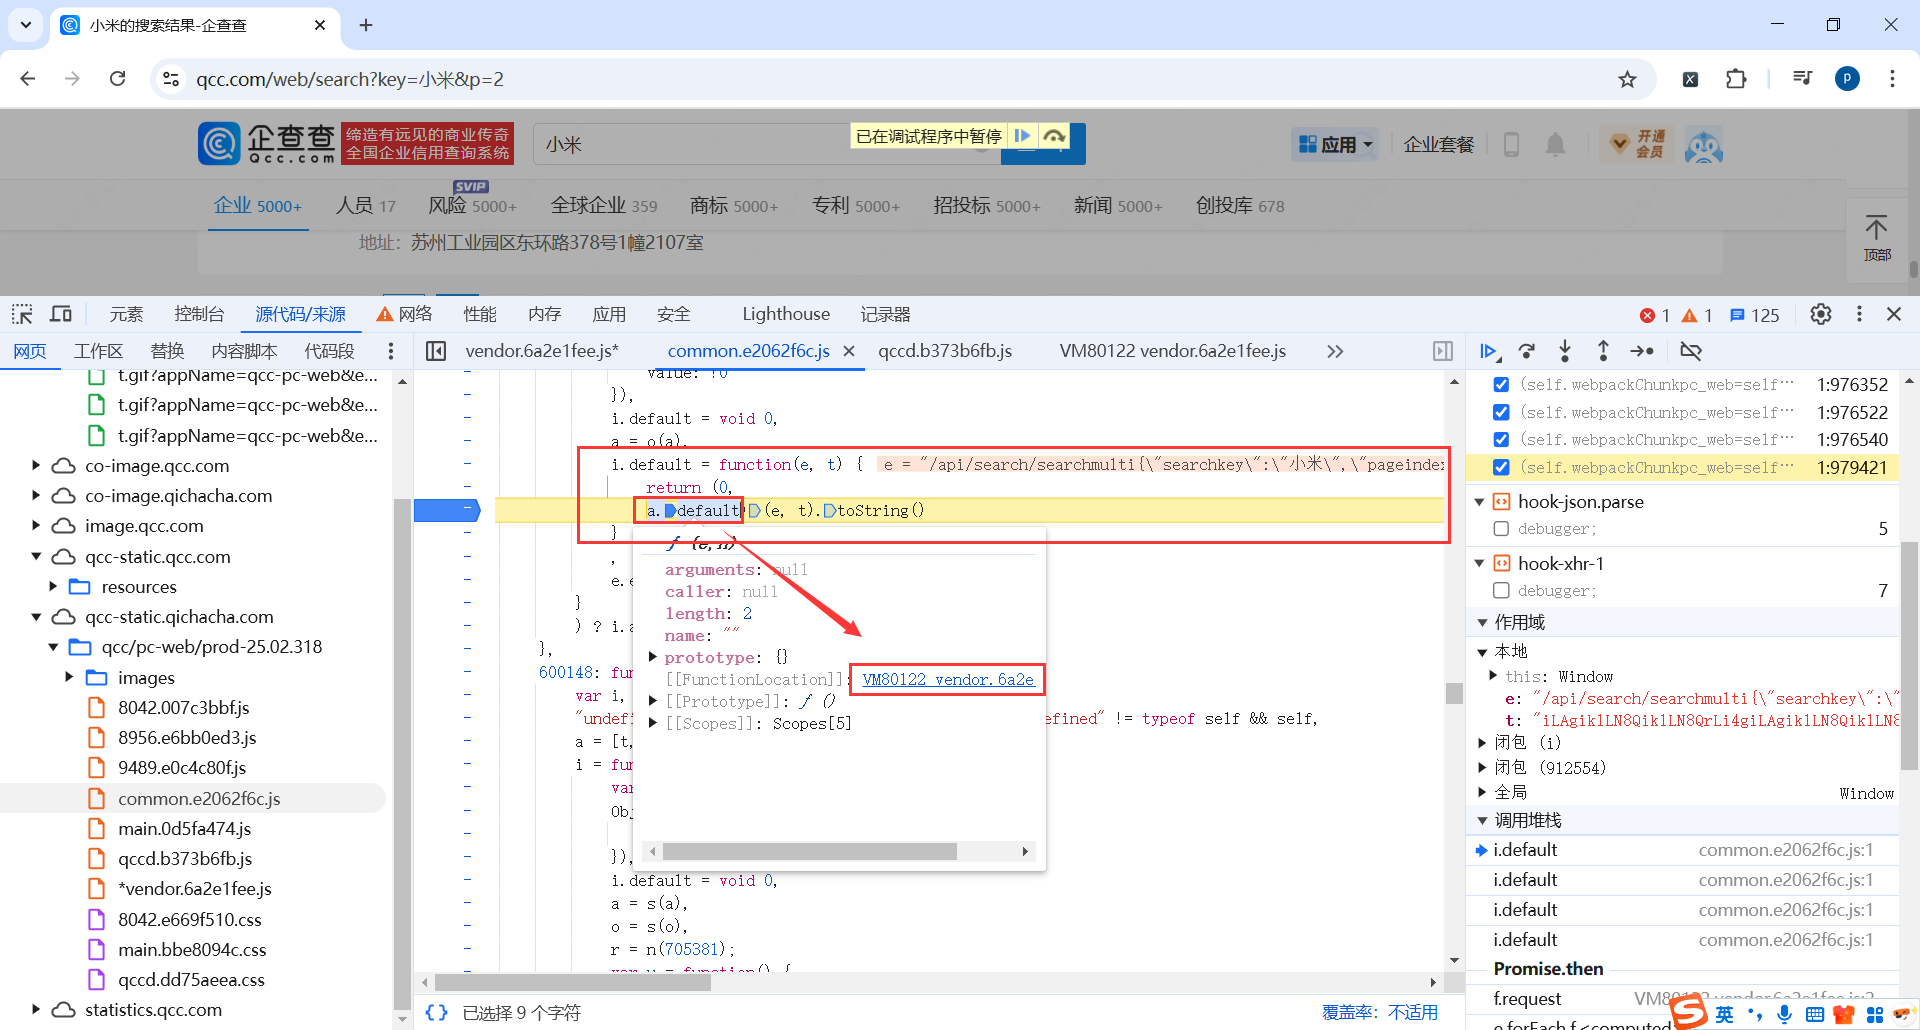Toggle the file navigator sidebar
The width and height of the screenshot is (1920, 1030).
click(x=436, y=351)
